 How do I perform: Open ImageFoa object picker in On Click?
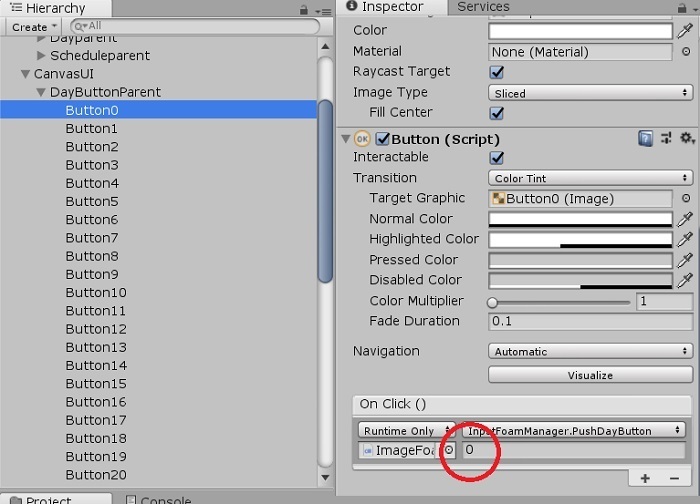coord(449,450)
